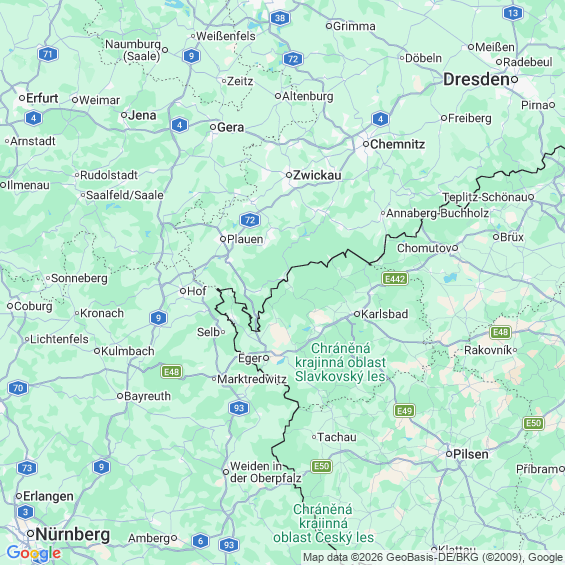Click the A71 highway shield icon
The image size is (565, 565).
pos(48,54)
